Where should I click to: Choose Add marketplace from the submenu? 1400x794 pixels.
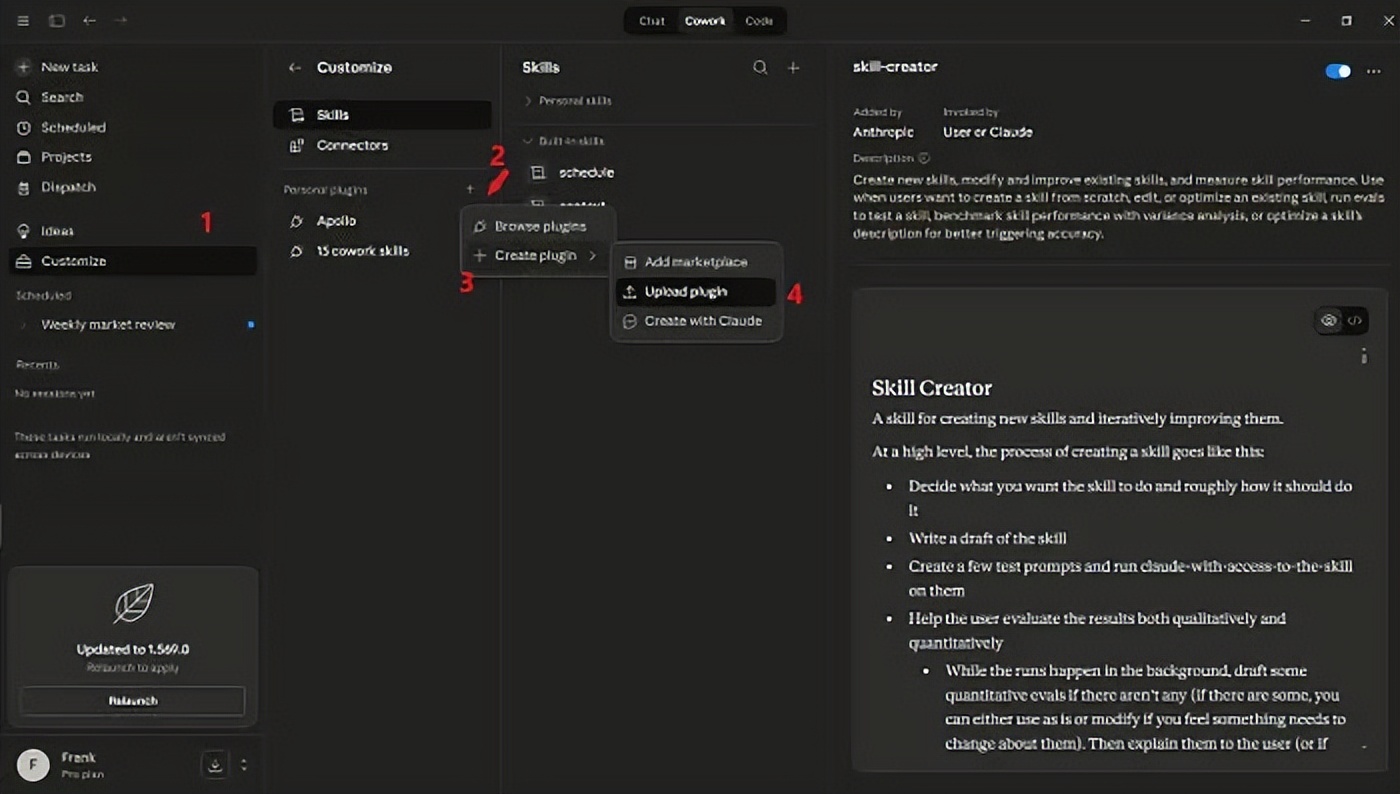pyautogui.click(x=696, y=262)
